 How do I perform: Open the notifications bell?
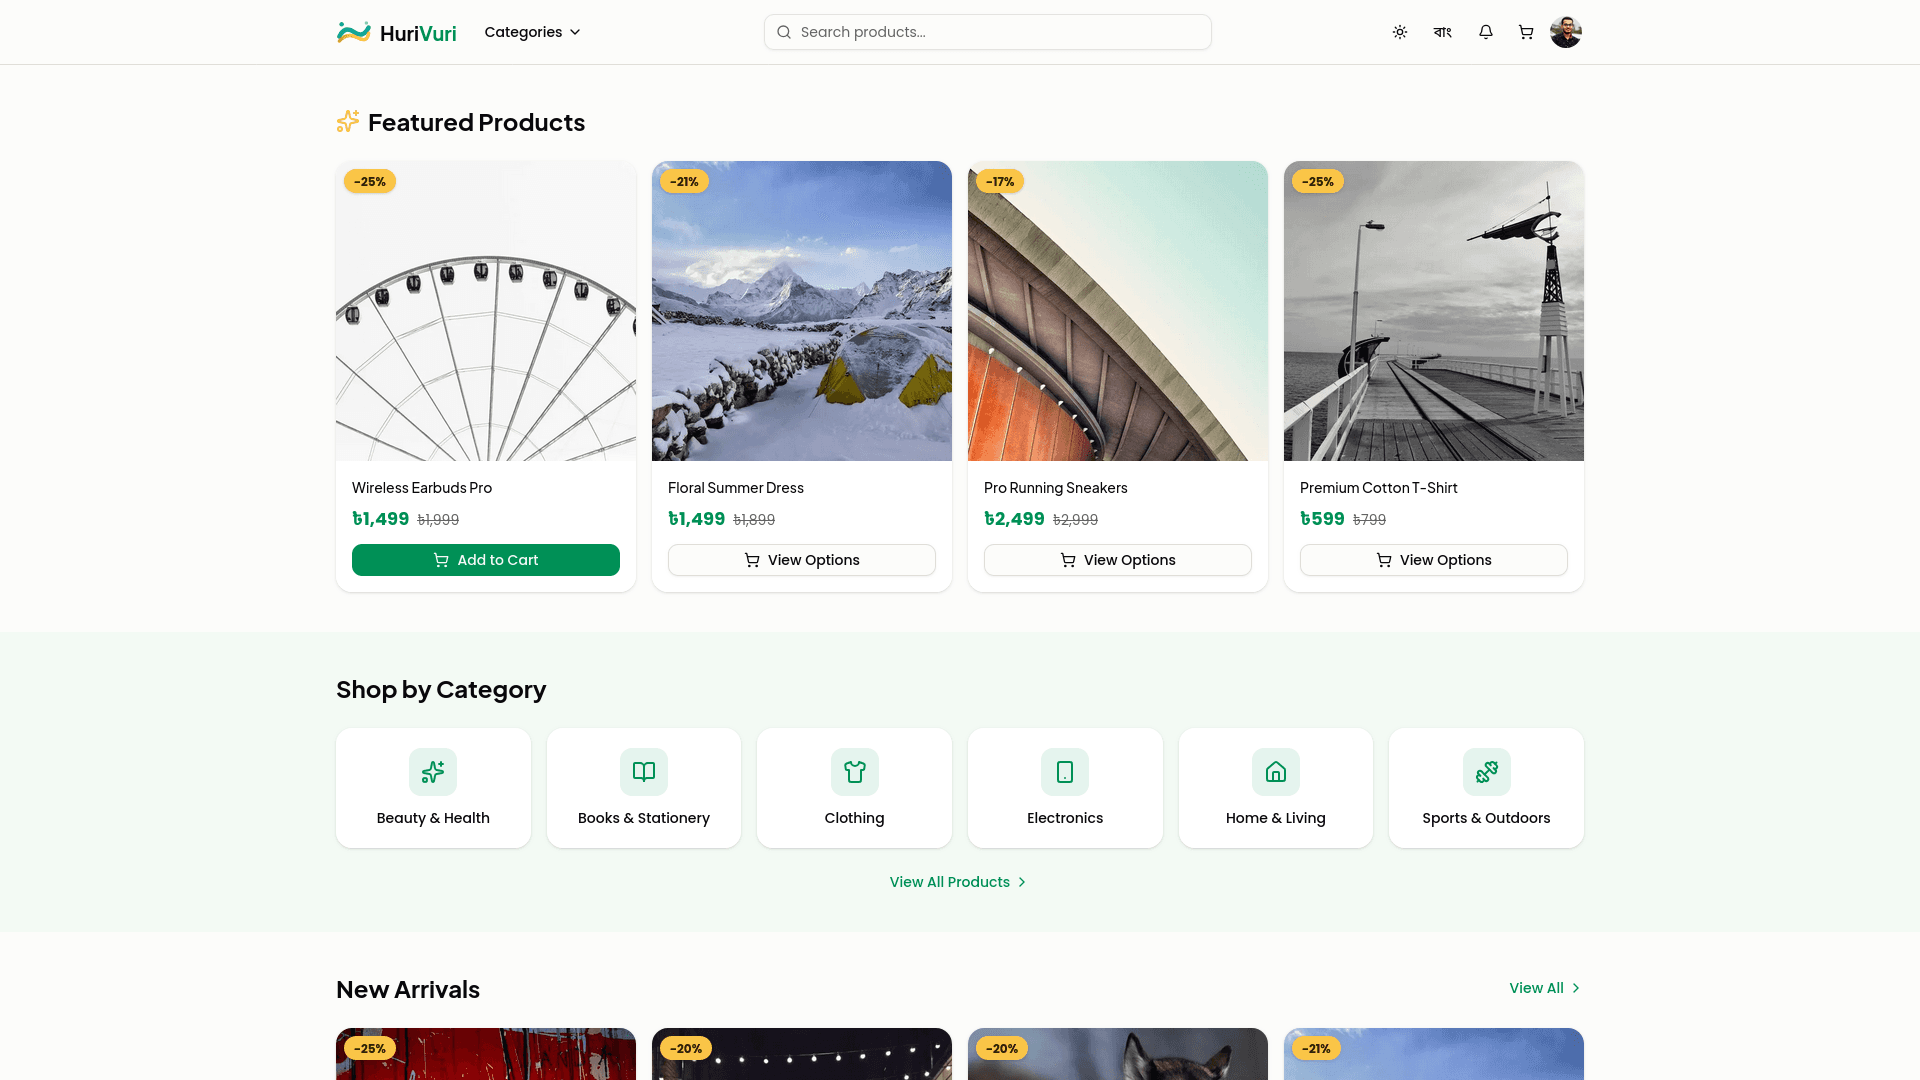1486,32
